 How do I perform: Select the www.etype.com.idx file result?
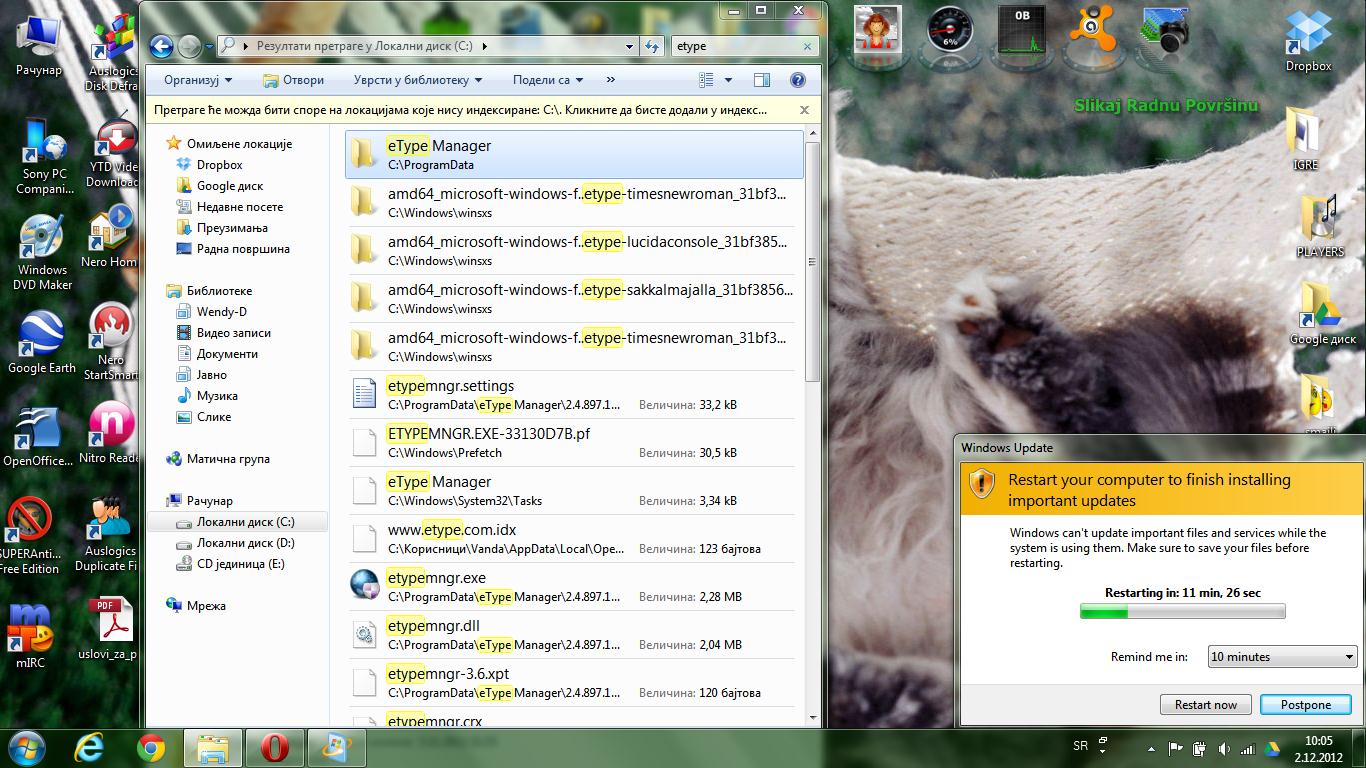coord(574,539)
